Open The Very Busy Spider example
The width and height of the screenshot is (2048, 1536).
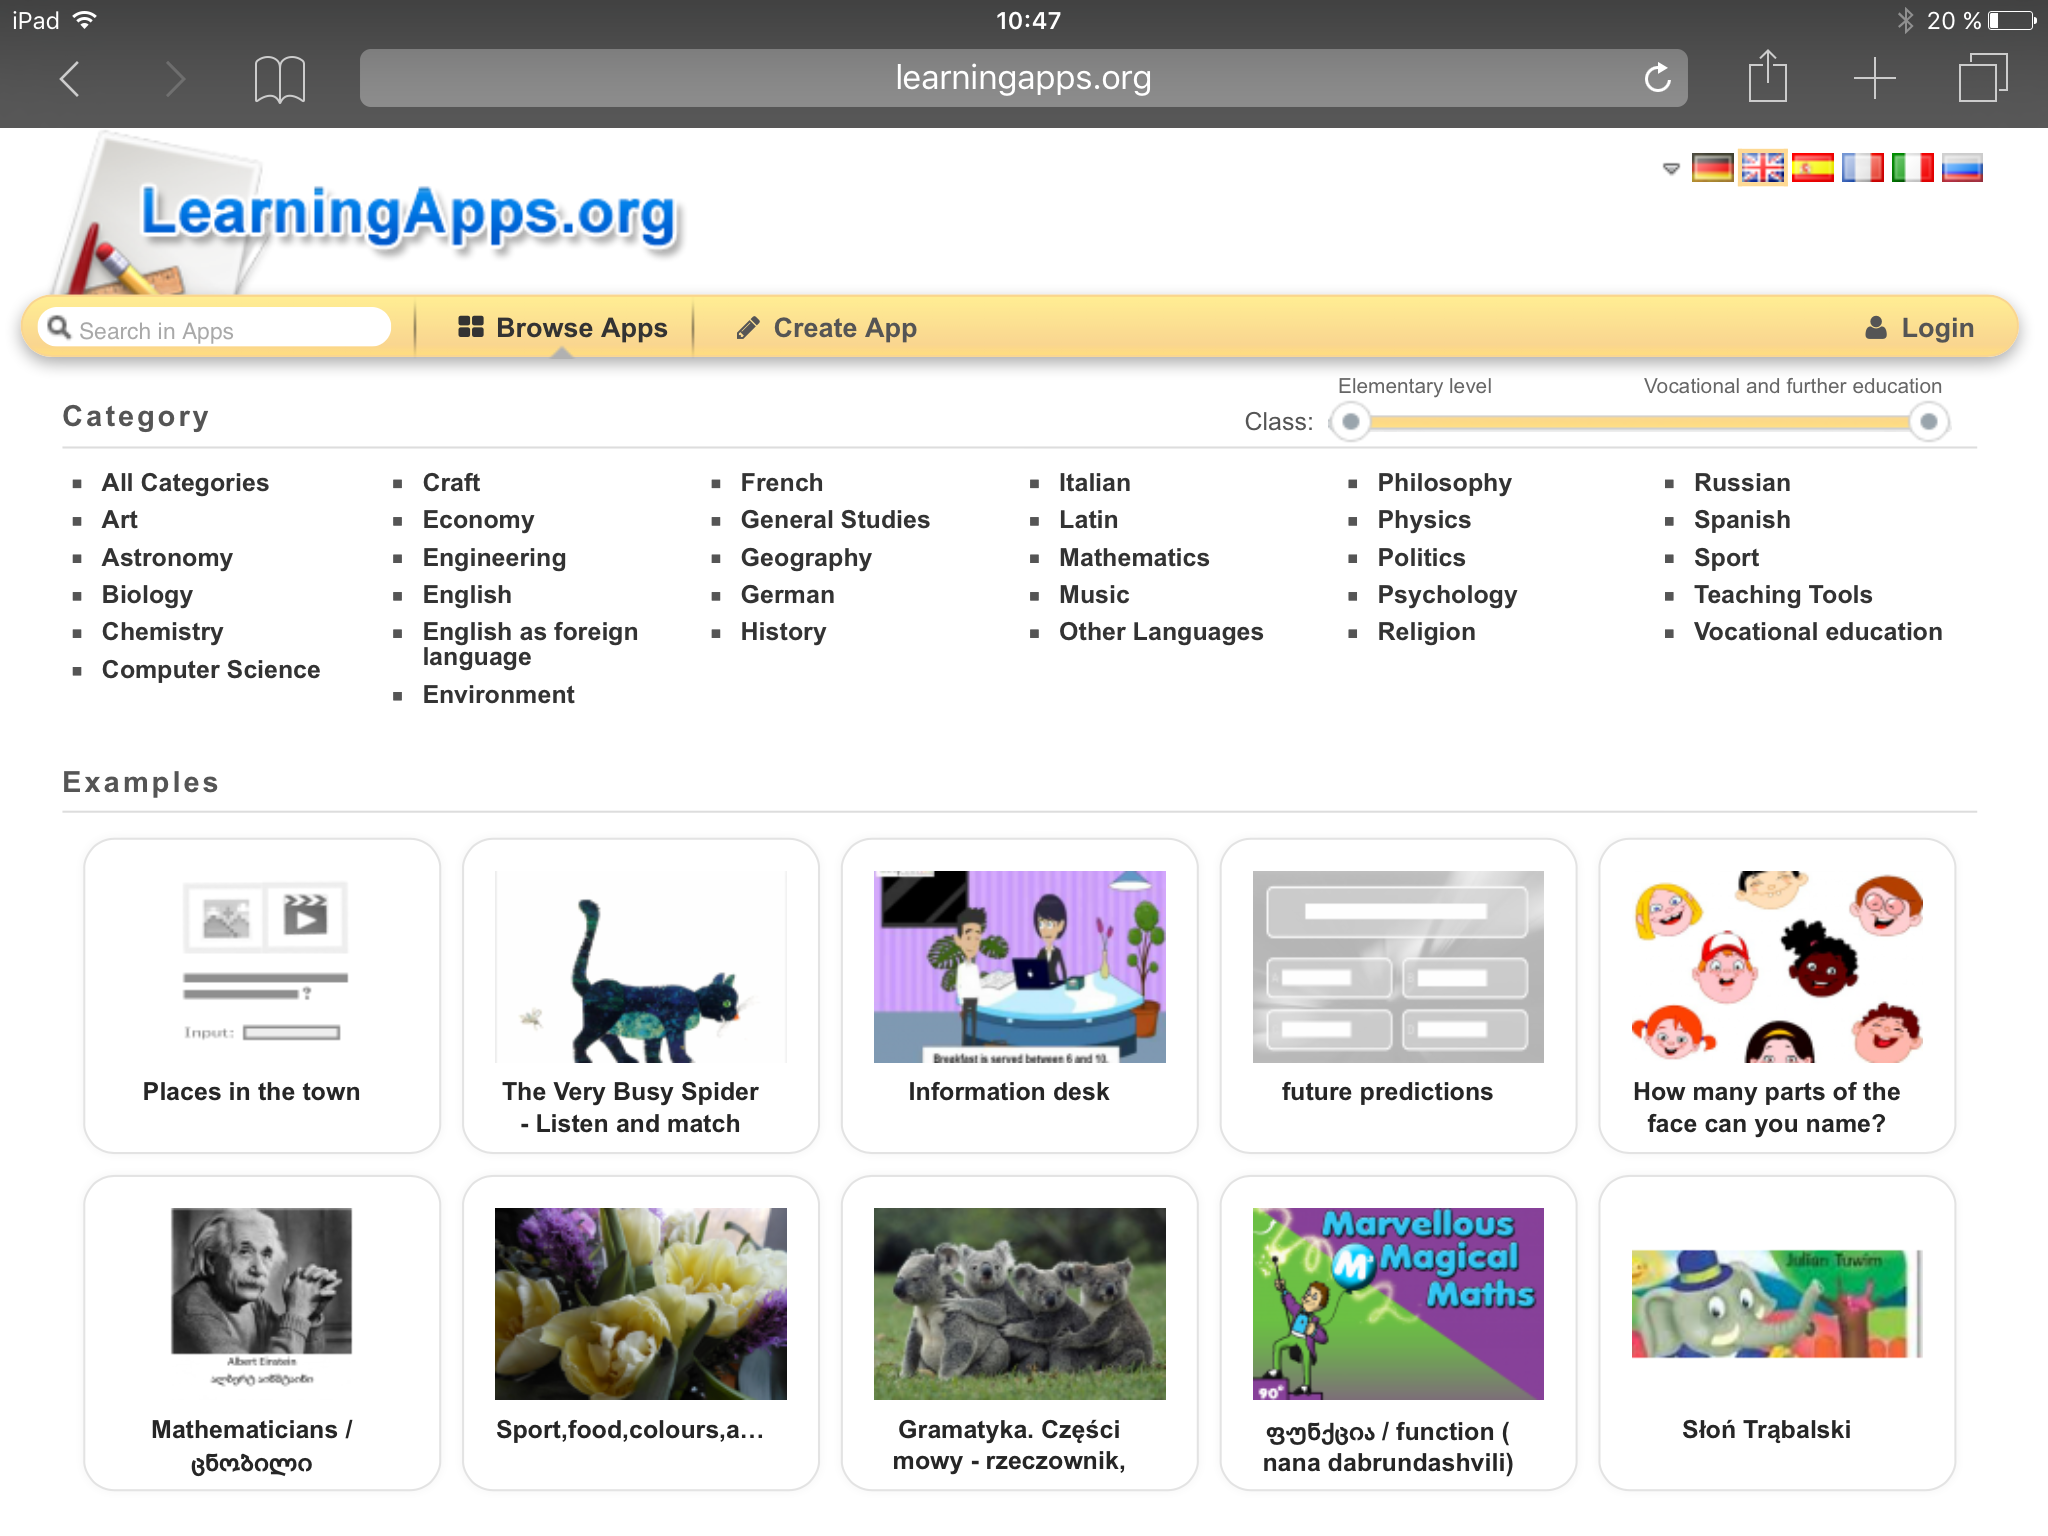pos(640,995)
